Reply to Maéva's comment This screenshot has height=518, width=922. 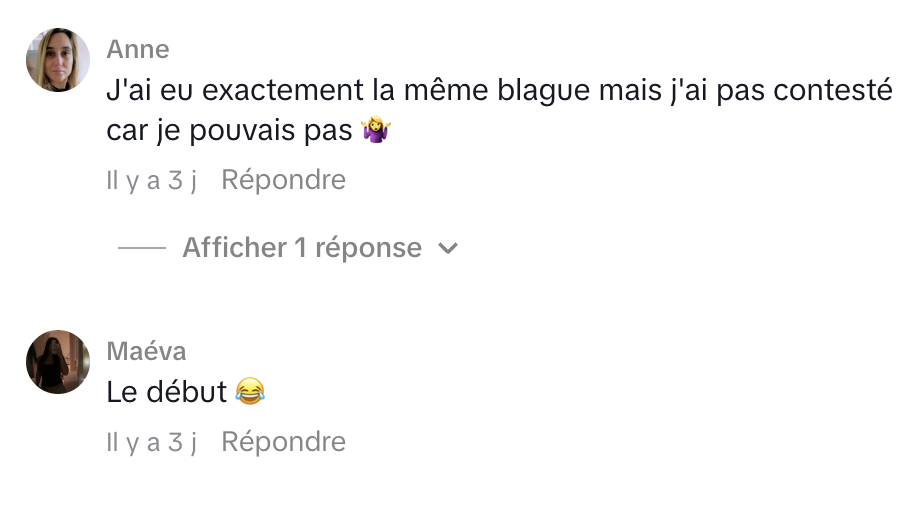point(283,442)
